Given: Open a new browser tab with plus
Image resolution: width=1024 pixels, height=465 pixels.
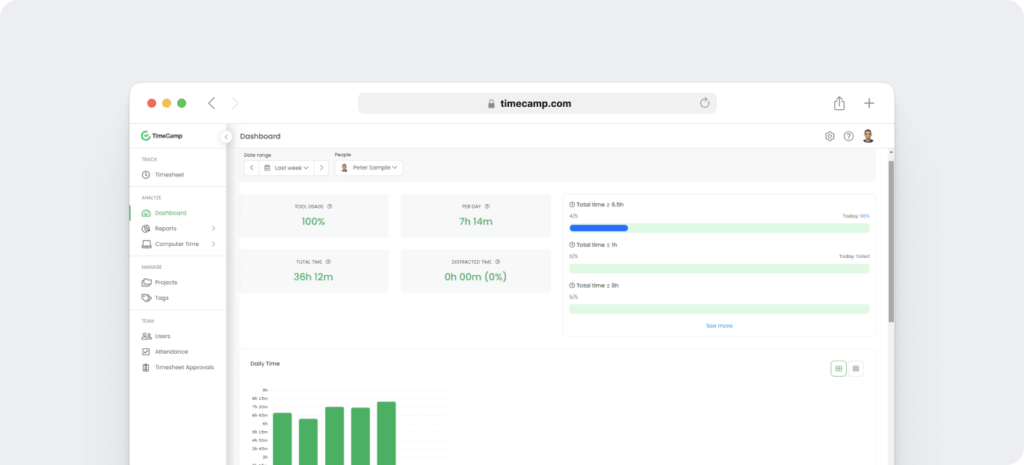Looking at the screenshot, I should (869, 103).
